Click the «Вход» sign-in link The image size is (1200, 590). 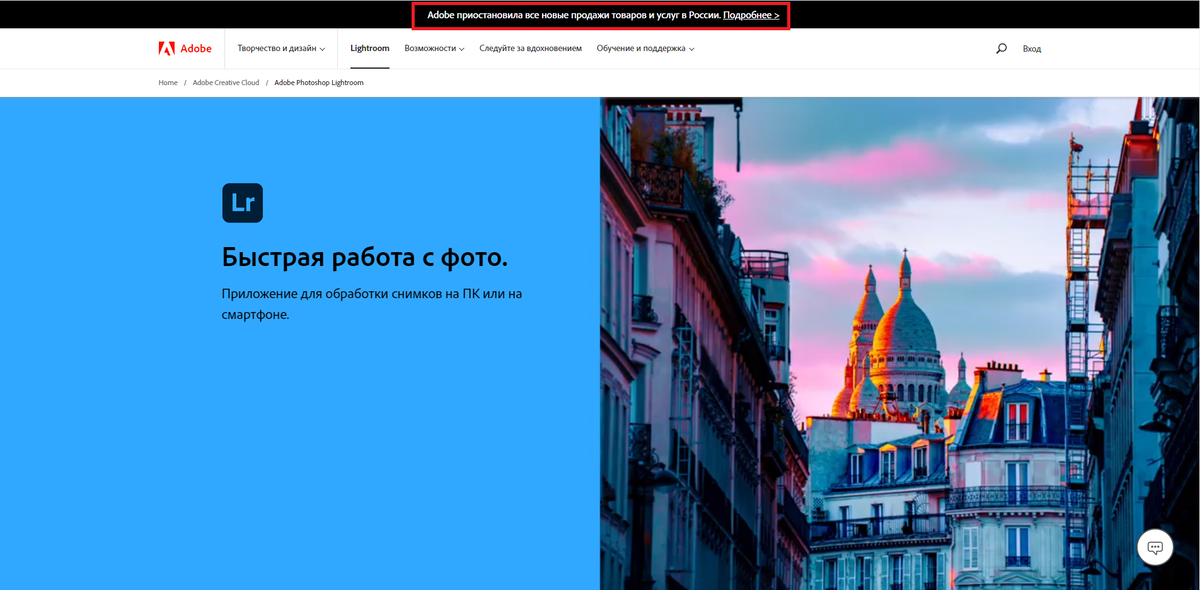1031,47
